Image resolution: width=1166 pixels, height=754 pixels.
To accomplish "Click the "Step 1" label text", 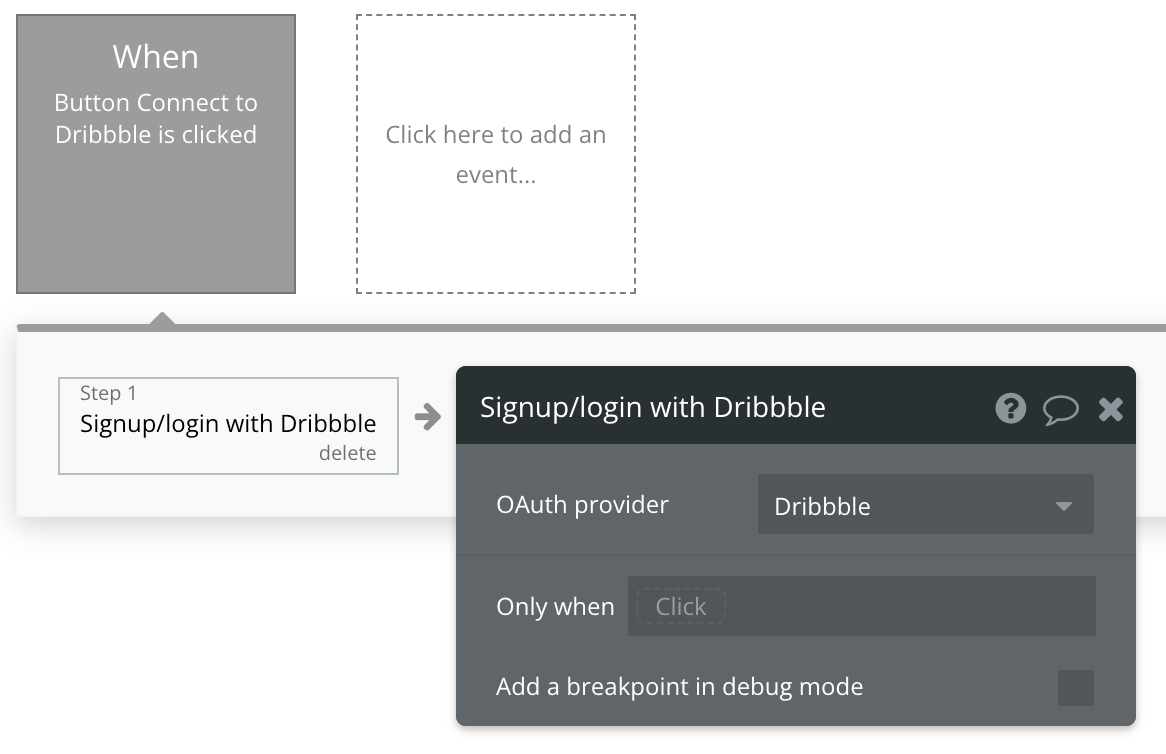I will click(108, 393).
